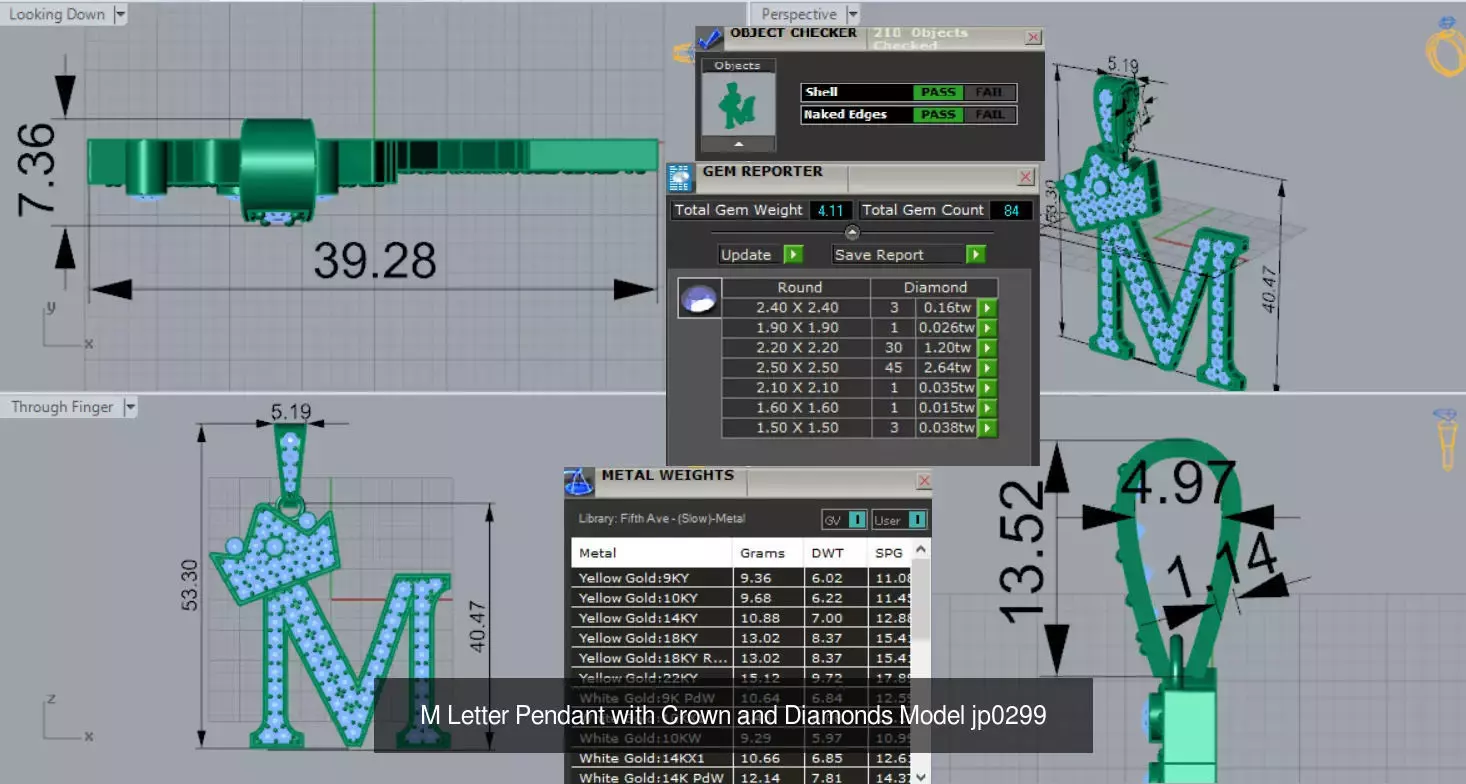
Task: Click Metal Weights scrollbar up arrow
Action: [x=921, y=549]
